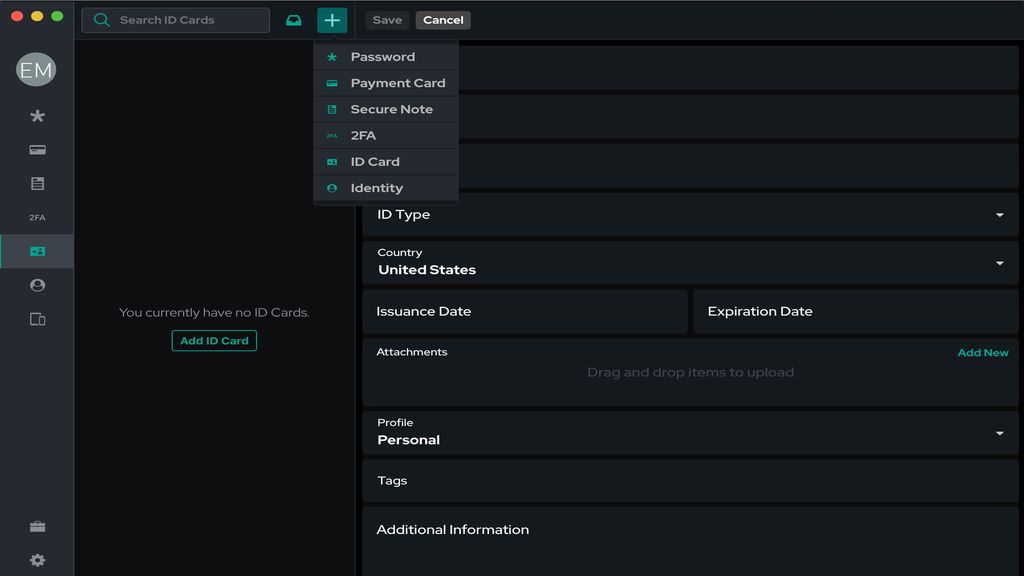Select Payment Card menu entry
The image size is (1024, 576).
397,83
